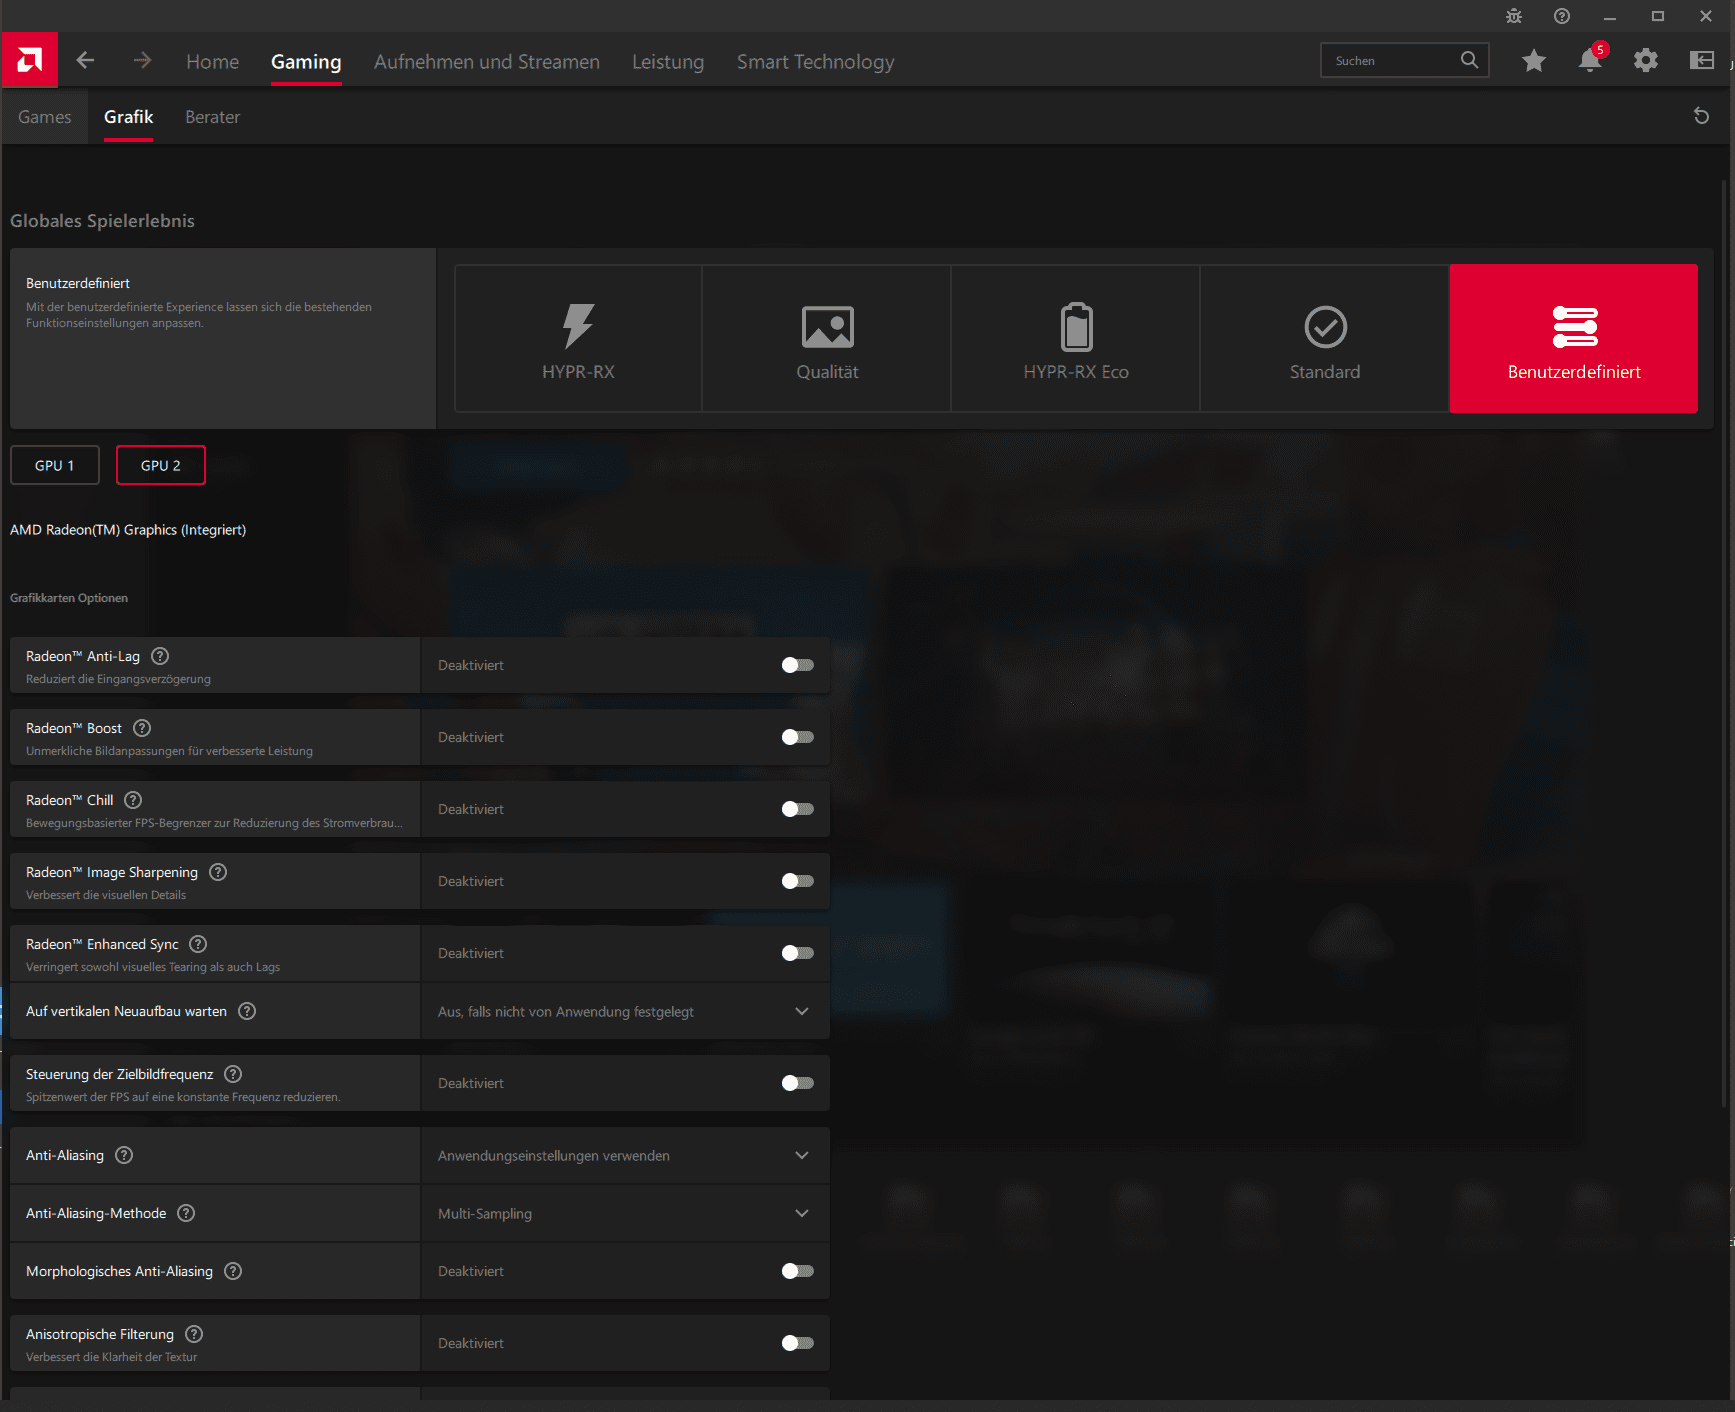Show help for Morphologisches Anti-Aliasing
This screenshot has width=1735, height=1412.
click(233, 1271)
